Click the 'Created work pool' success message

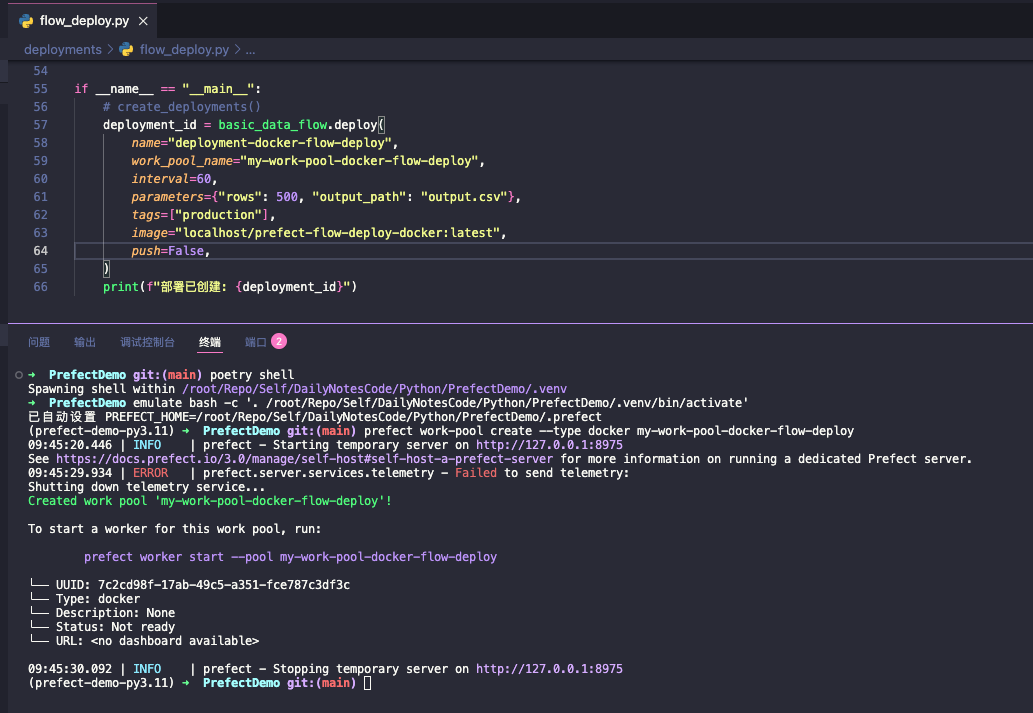209,501
